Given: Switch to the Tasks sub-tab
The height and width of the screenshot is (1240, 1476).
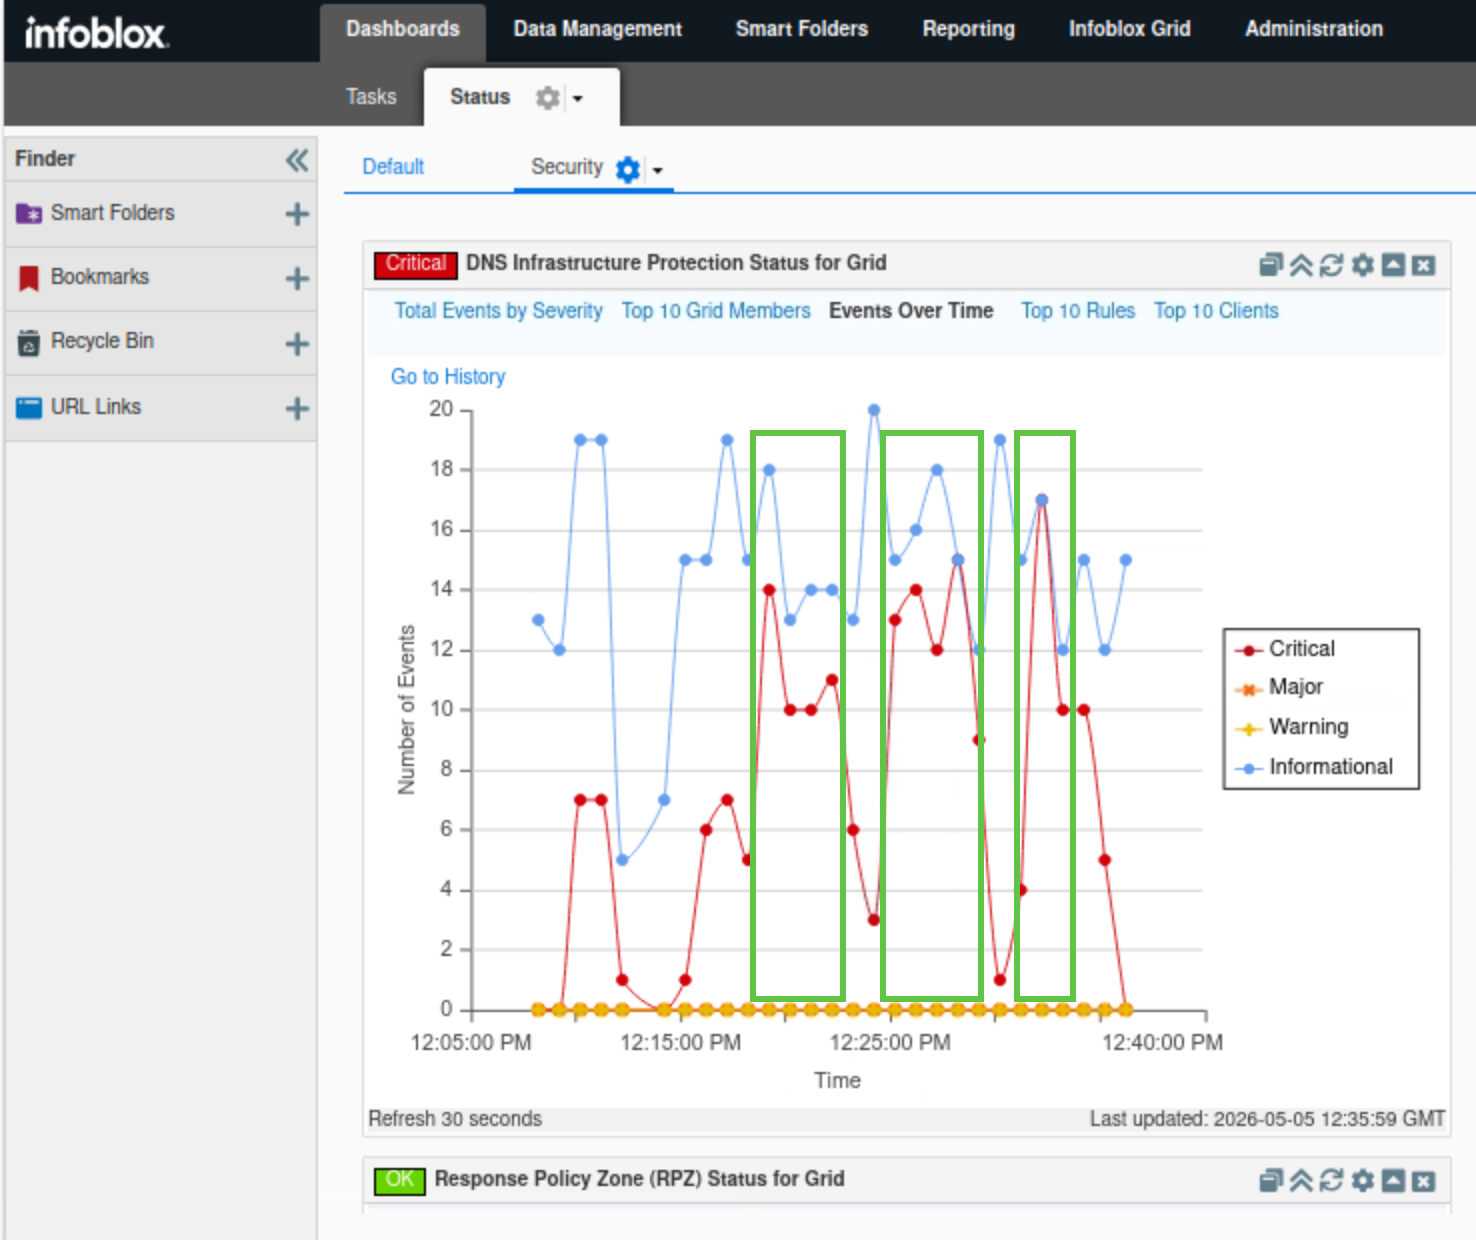Looking at the screenshot, I should [x=371, y=97].
